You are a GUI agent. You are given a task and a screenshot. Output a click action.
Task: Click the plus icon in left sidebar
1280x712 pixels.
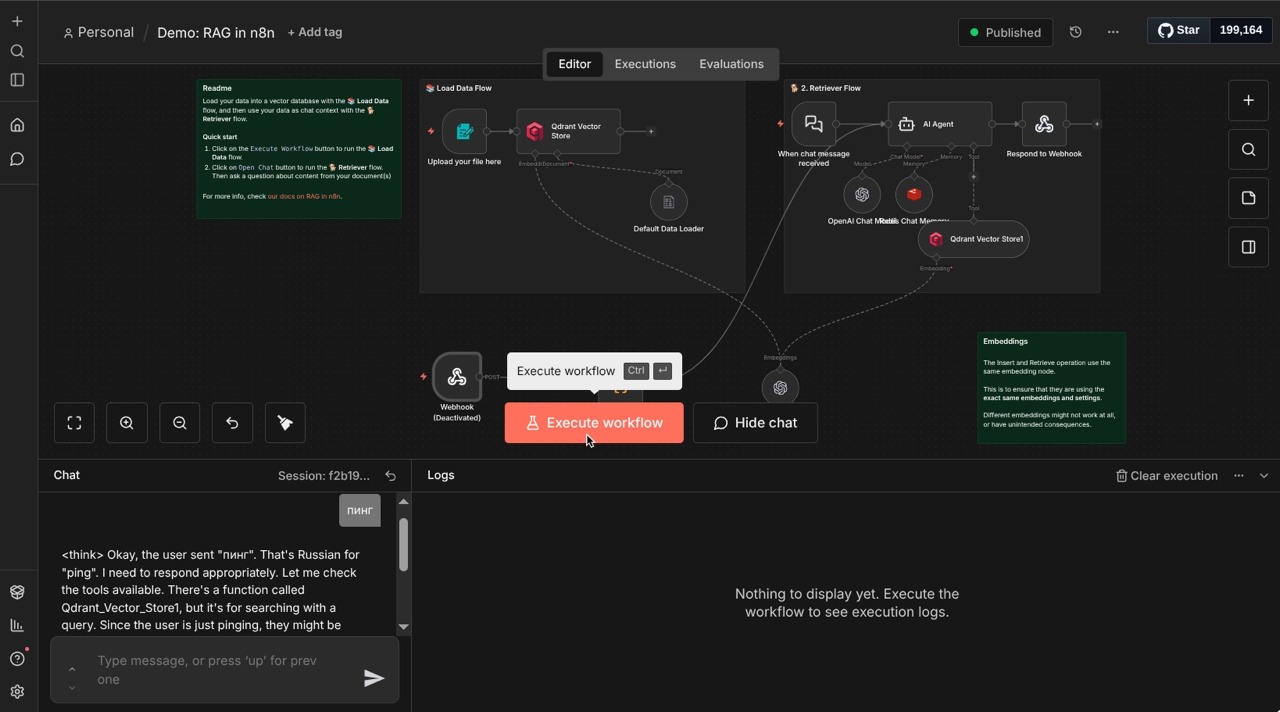coord(17,21)
